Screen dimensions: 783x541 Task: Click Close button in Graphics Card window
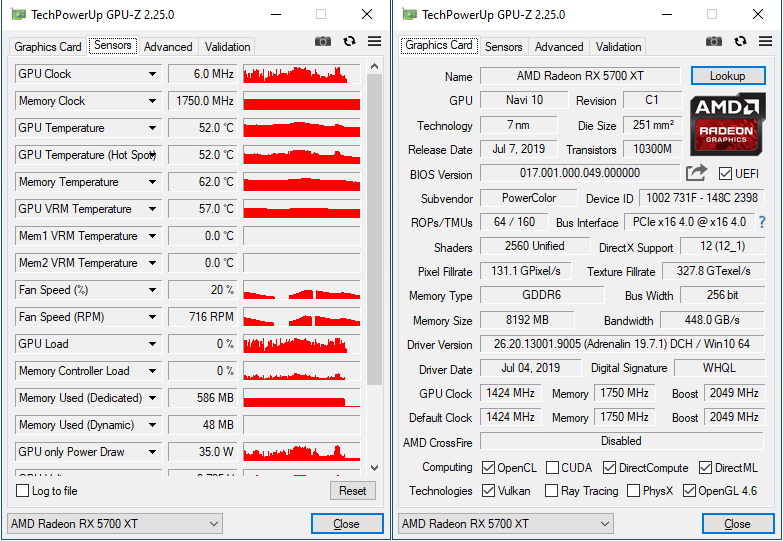coord(738,524)
